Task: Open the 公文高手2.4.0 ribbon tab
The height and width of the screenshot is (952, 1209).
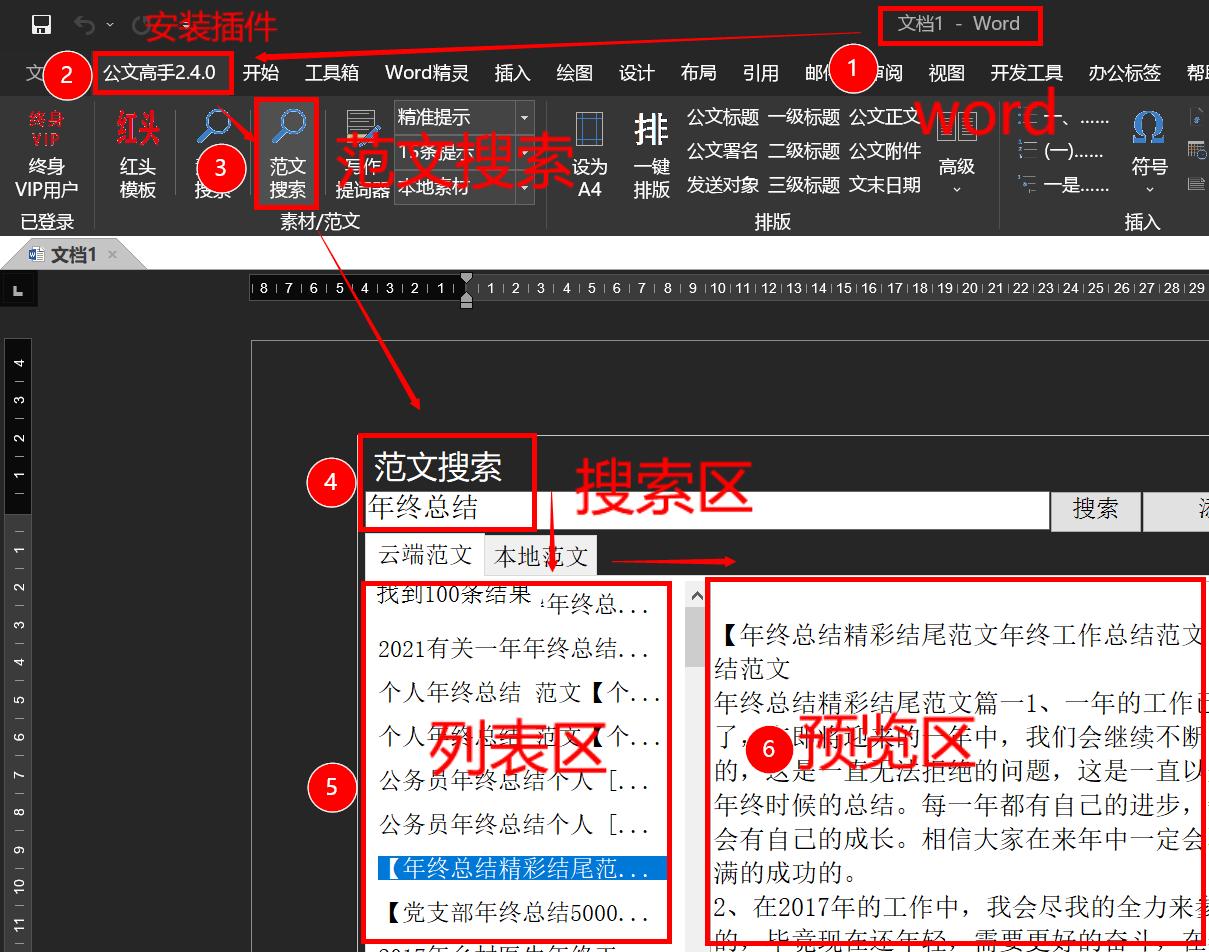Action: point(160,73)
